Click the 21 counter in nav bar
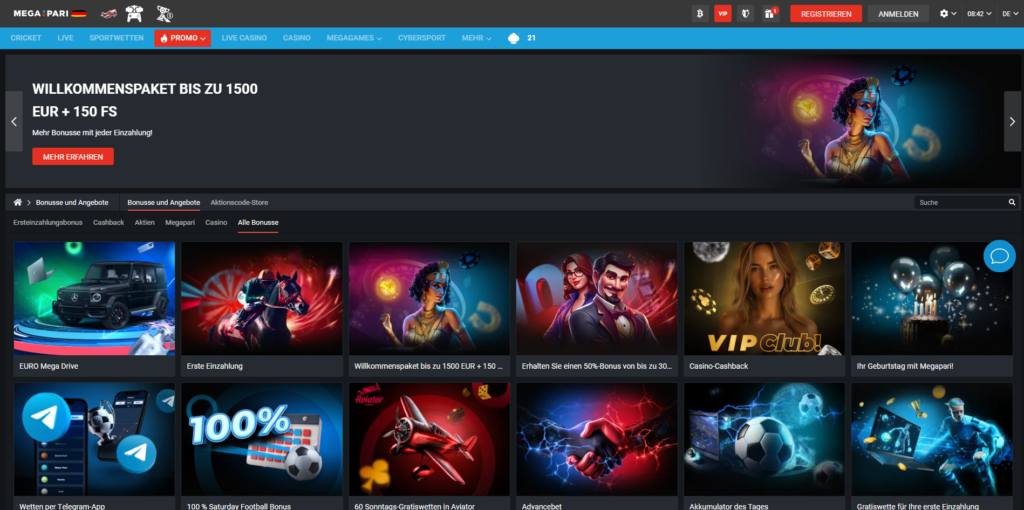The width and height of the screenshot is (1024, 510). pos(532,39)
